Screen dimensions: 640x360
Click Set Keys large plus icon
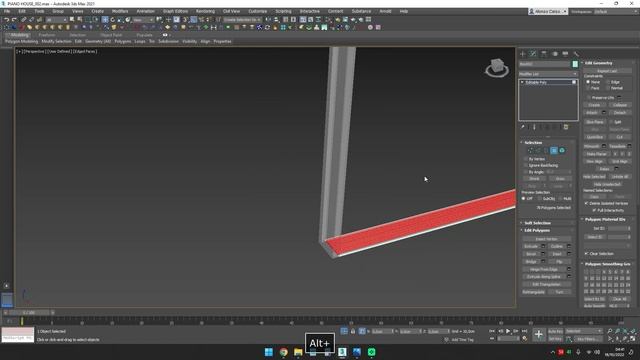pos(538,335)
